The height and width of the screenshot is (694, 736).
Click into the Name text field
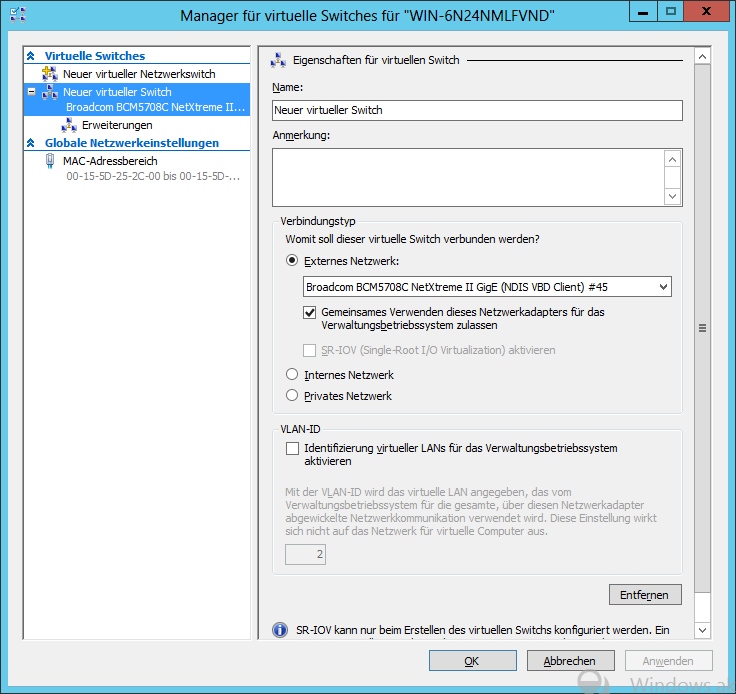[477, 110]
